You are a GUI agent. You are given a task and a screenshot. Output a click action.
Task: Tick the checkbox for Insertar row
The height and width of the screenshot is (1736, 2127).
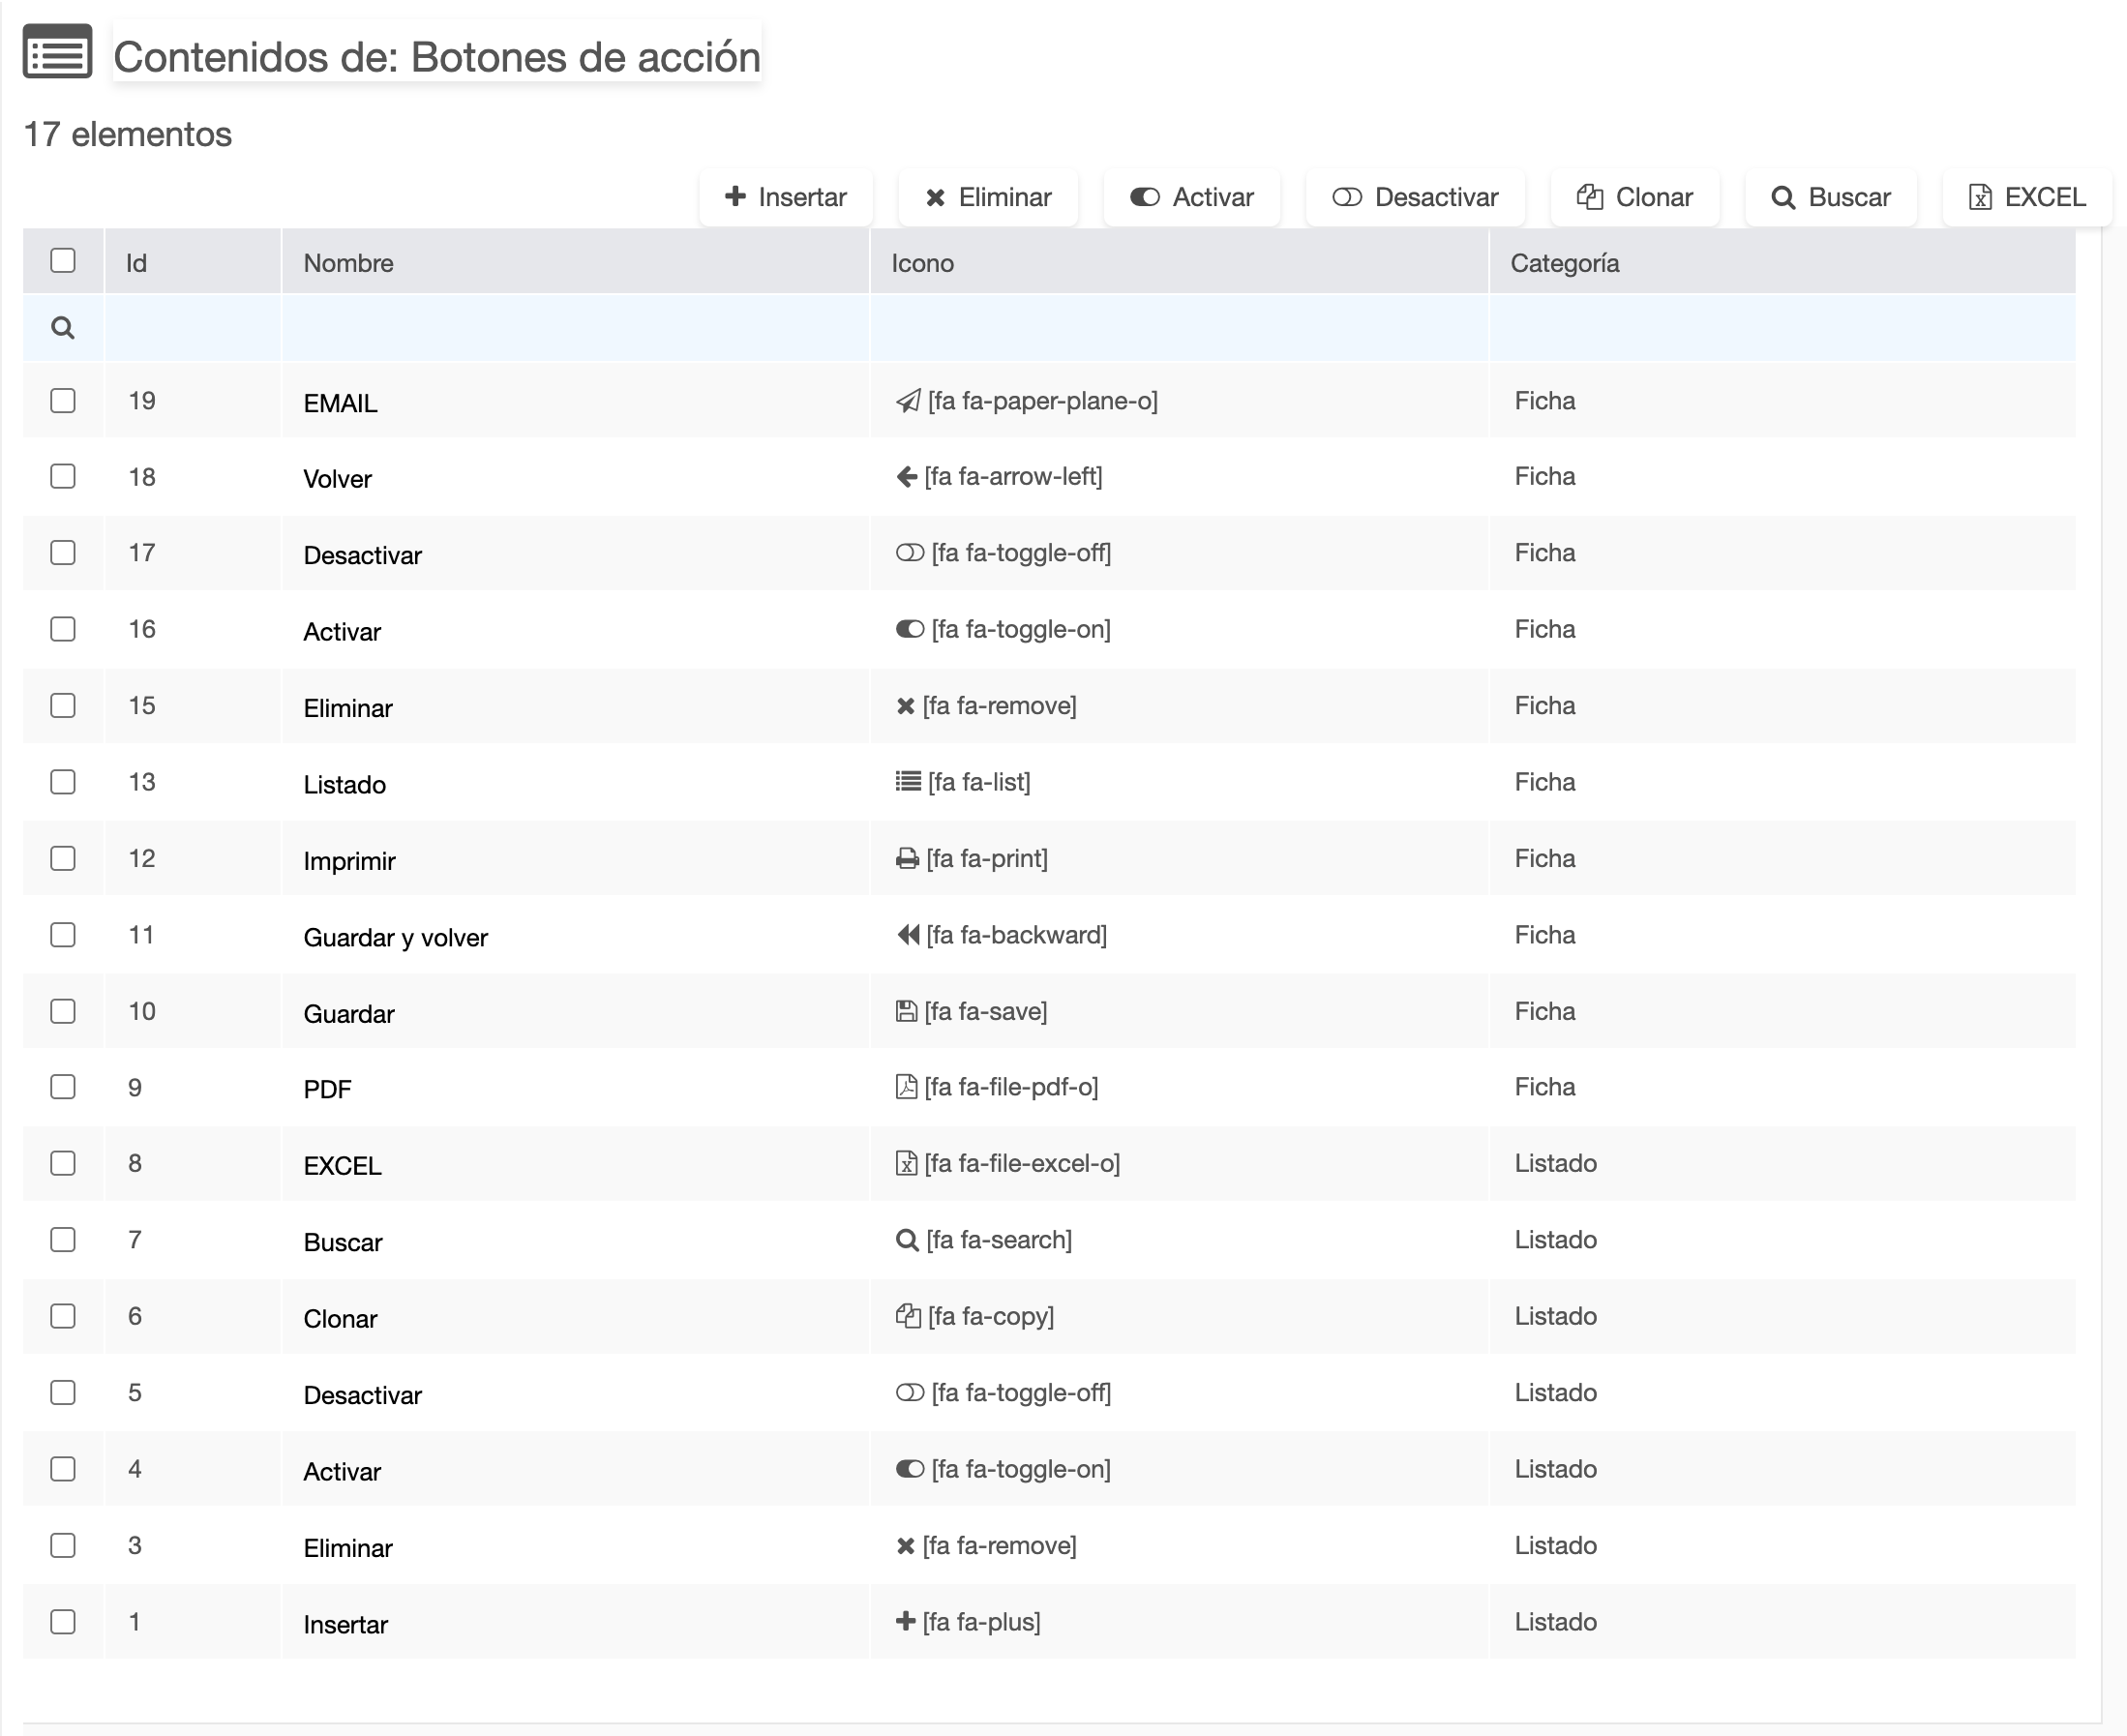(63, 1622)
